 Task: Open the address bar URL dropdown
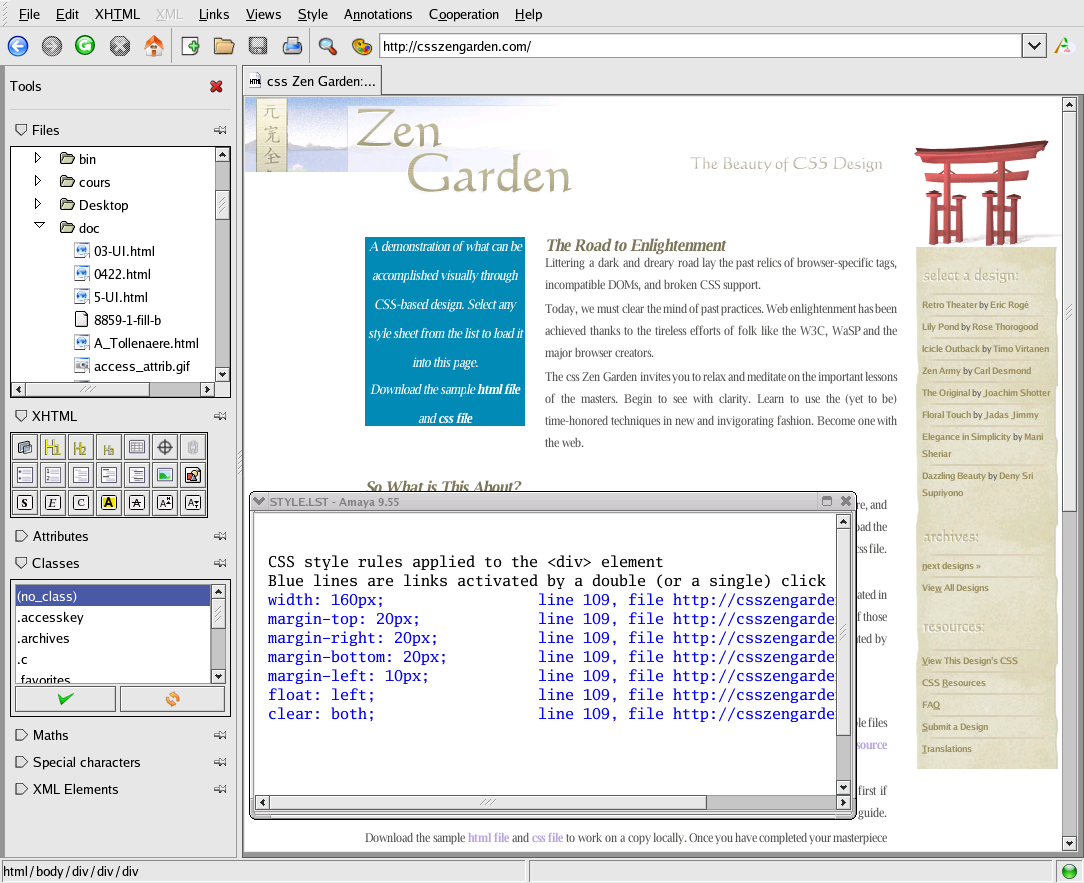(1034, 46)
